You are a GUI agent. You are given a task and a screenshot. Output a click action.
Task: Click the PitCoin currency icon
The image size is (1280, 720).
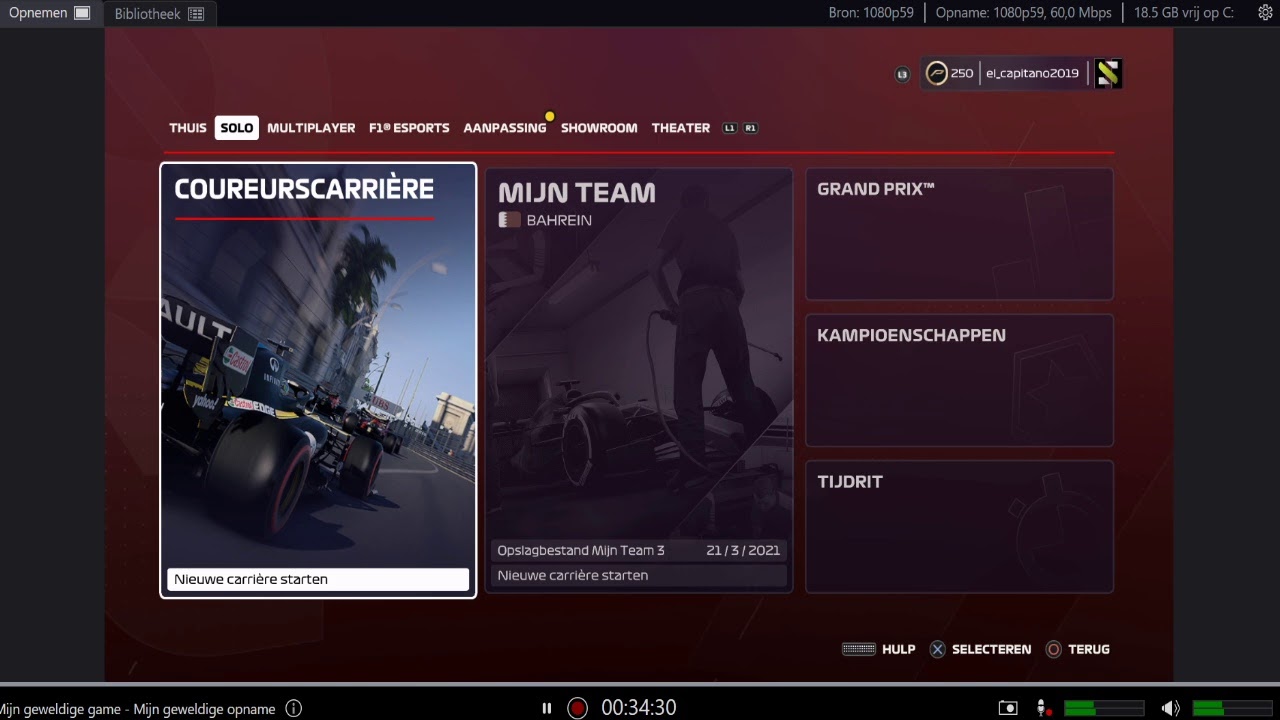pyautogui.click(x=936, y=74)
